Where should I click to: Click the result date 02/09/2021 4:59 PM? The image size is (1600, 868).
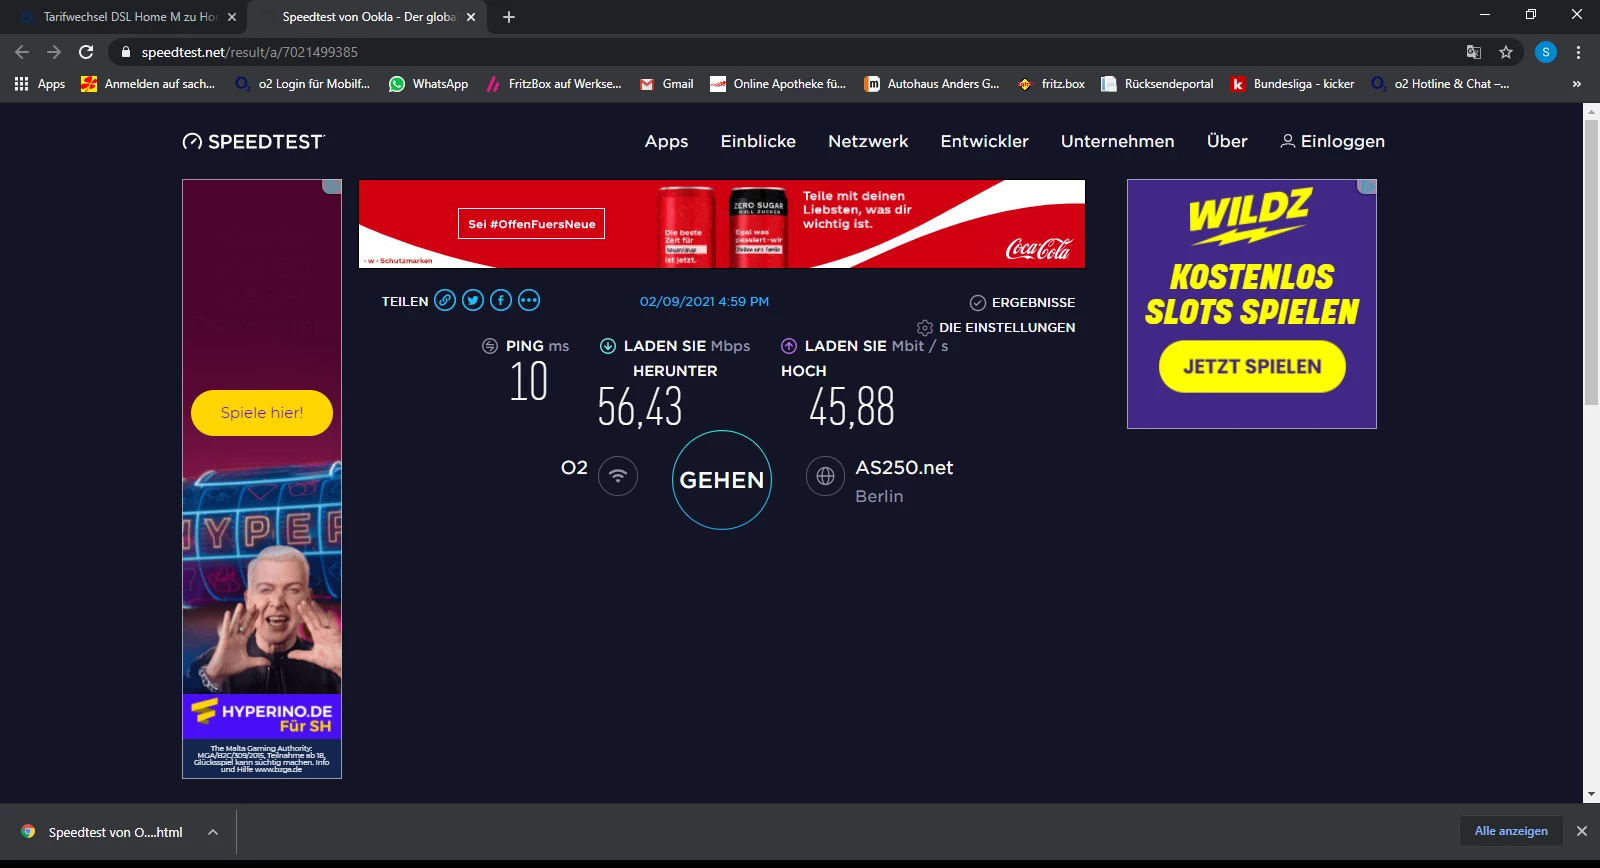704,301
